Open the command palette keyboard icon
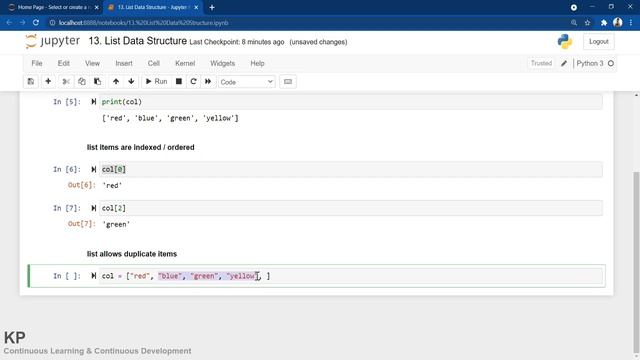 [288, 82]
